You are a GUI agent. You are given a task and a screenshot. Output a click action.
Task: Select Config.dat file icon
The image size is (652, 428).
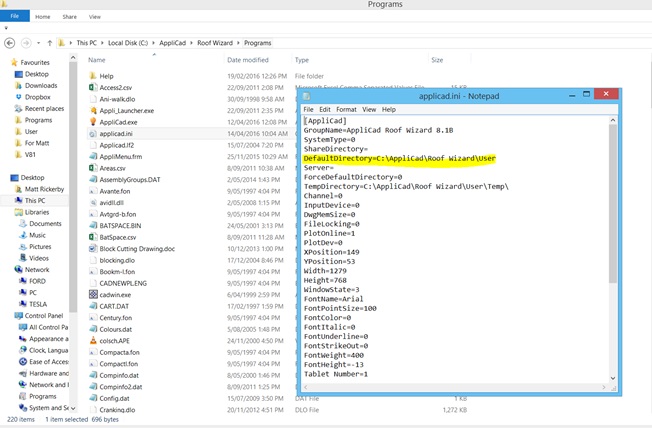93,398
